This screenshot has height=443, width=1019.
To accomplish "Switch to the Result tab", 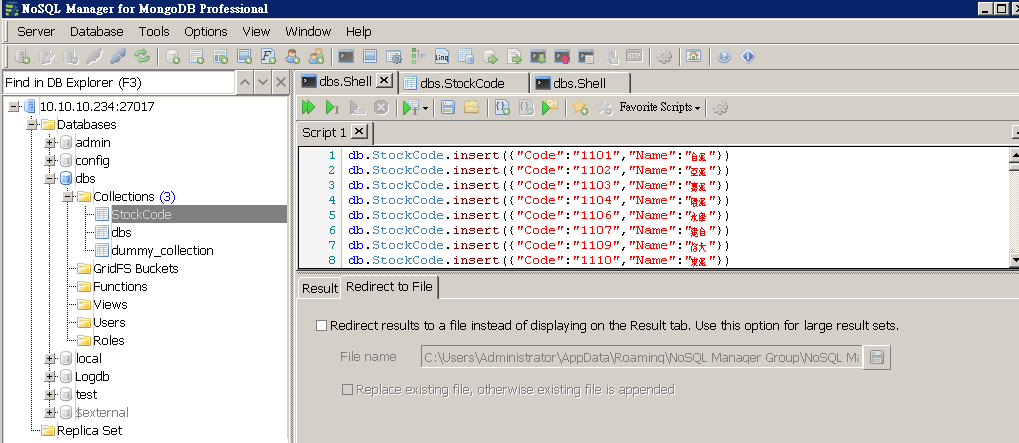I will tap(320, 288).
